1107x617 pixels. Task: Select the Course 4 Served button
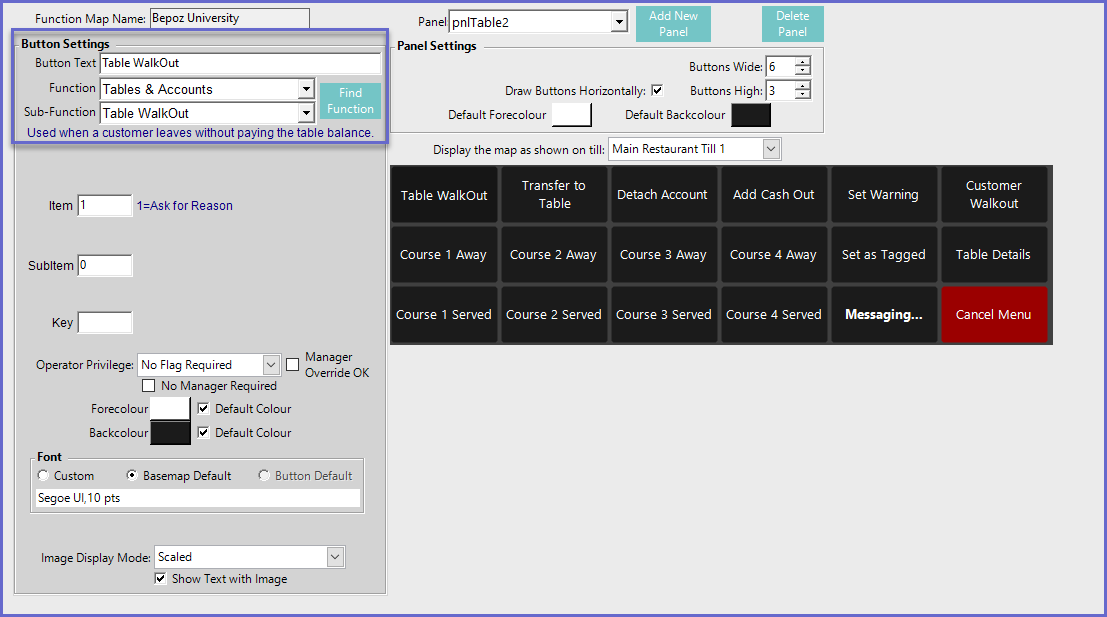(774, 315)
